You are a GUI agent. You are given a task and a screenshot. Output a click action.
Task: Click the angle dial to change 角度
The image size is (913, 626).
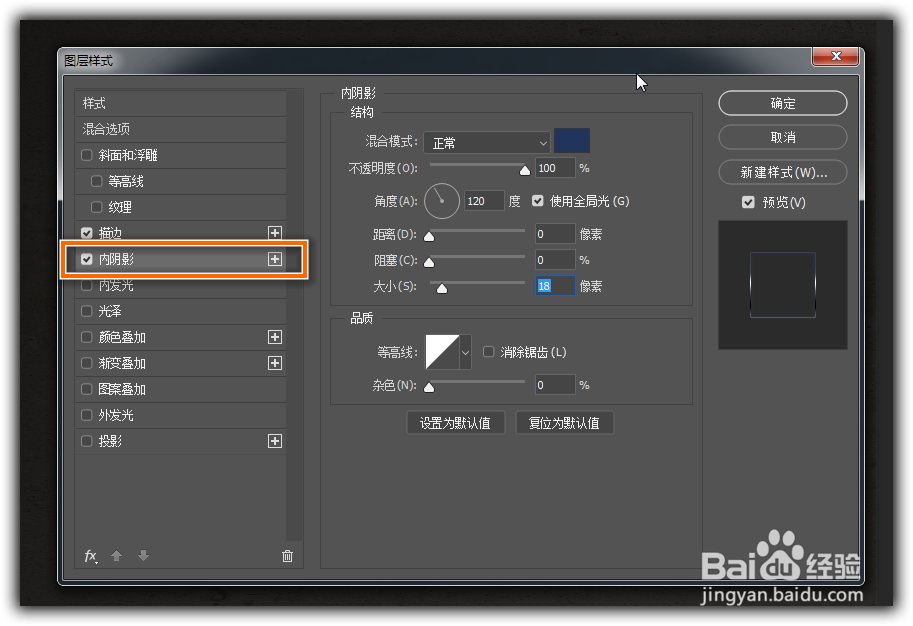pyautogui.click(x=441, y=200)
